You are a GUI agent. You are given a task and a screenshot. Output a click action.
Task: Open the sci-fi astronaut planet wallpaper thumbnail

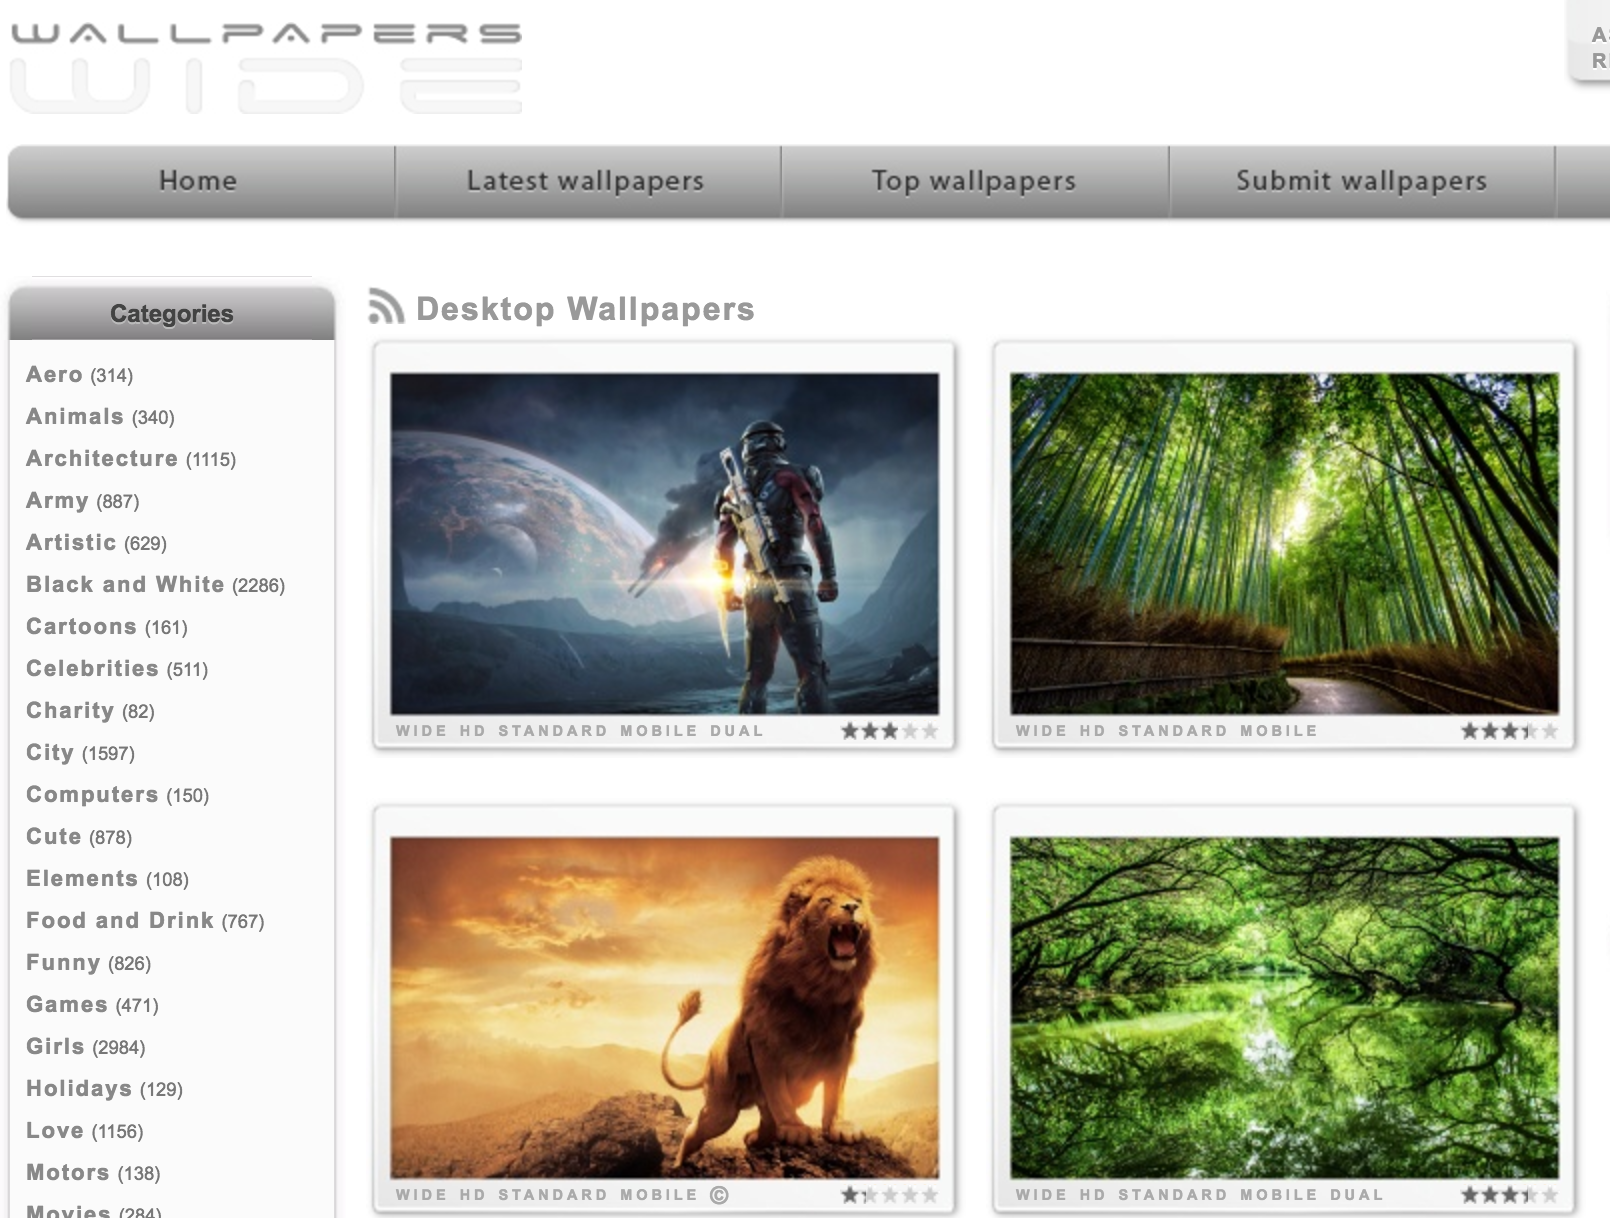(664, 543)
